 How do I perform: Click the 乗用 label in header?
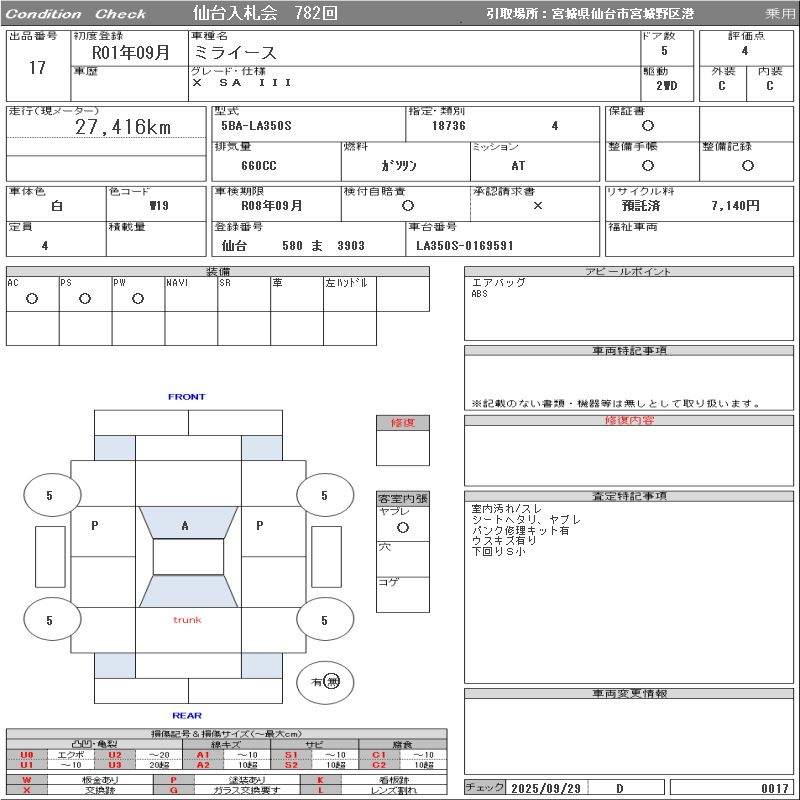coord(779,14)
